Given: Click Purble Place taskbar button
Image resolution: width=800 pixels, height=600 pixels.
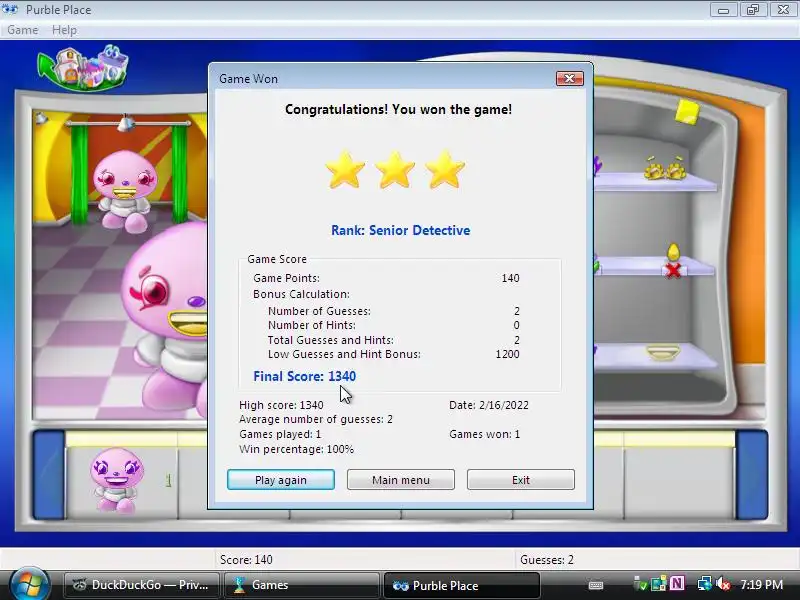Looking at the screenshot, I should point(461,585).
